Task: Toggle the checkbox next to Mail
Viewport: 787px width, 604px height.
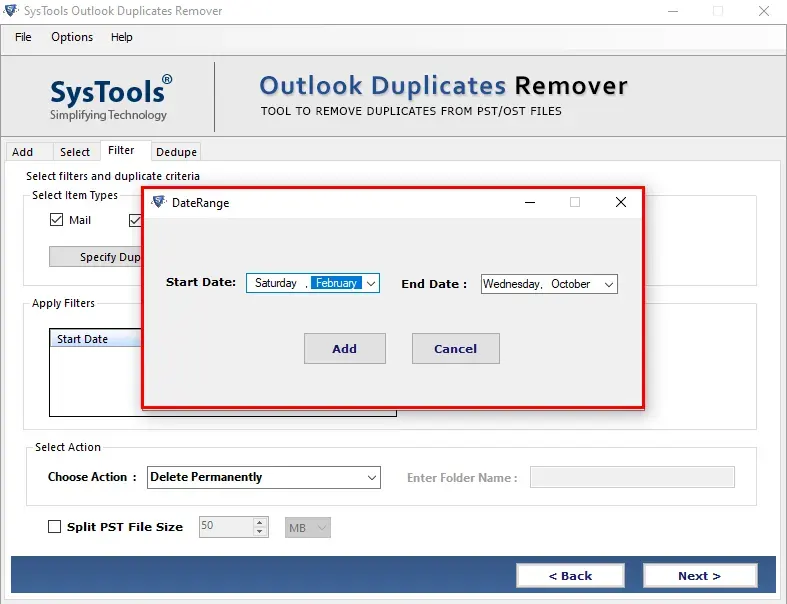Action: click(x=135, y=220)
